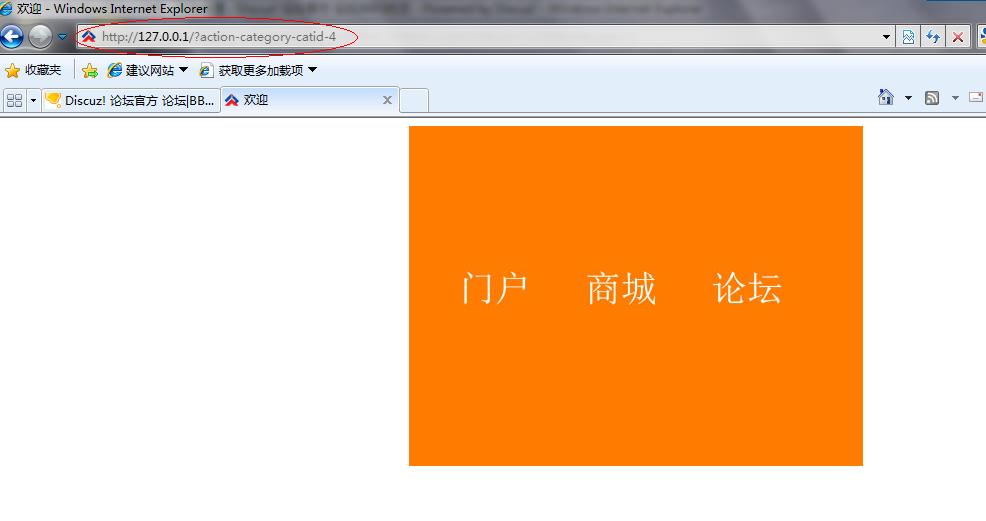Click the Internet Explorer icon in the title bar
Screen dimensions: 986x521
(x=6, y=8)
